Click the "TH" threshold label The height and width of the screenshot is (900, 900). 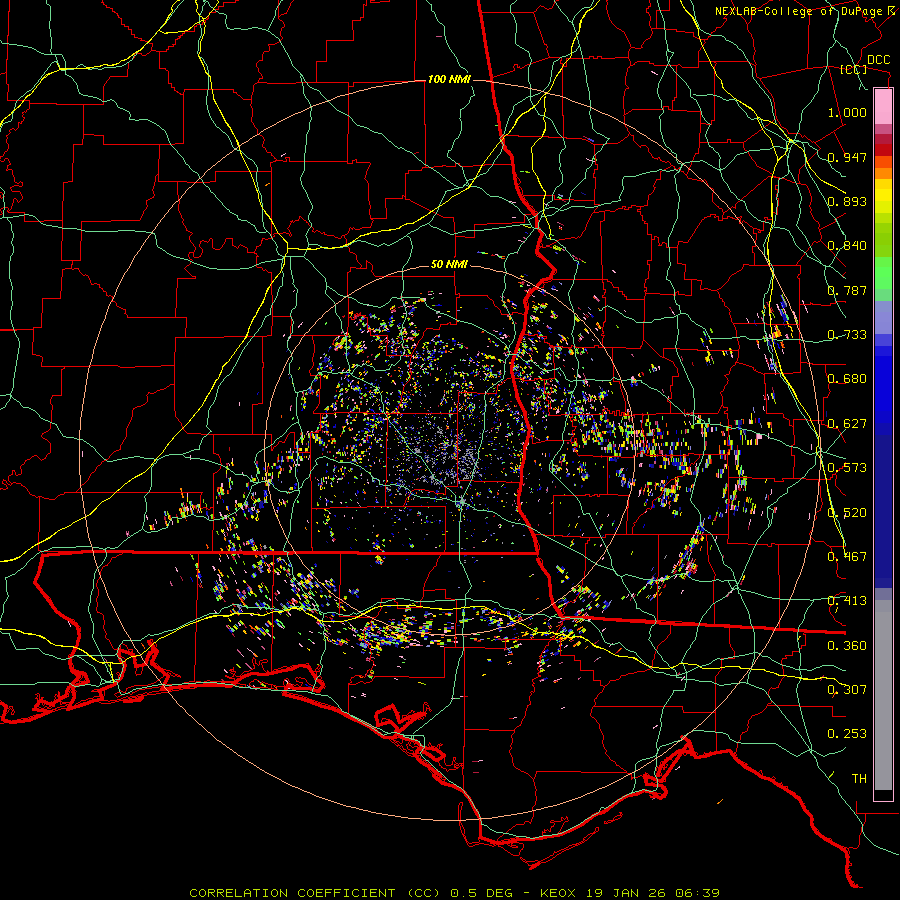pyautogui.click(x=859, y=779)
